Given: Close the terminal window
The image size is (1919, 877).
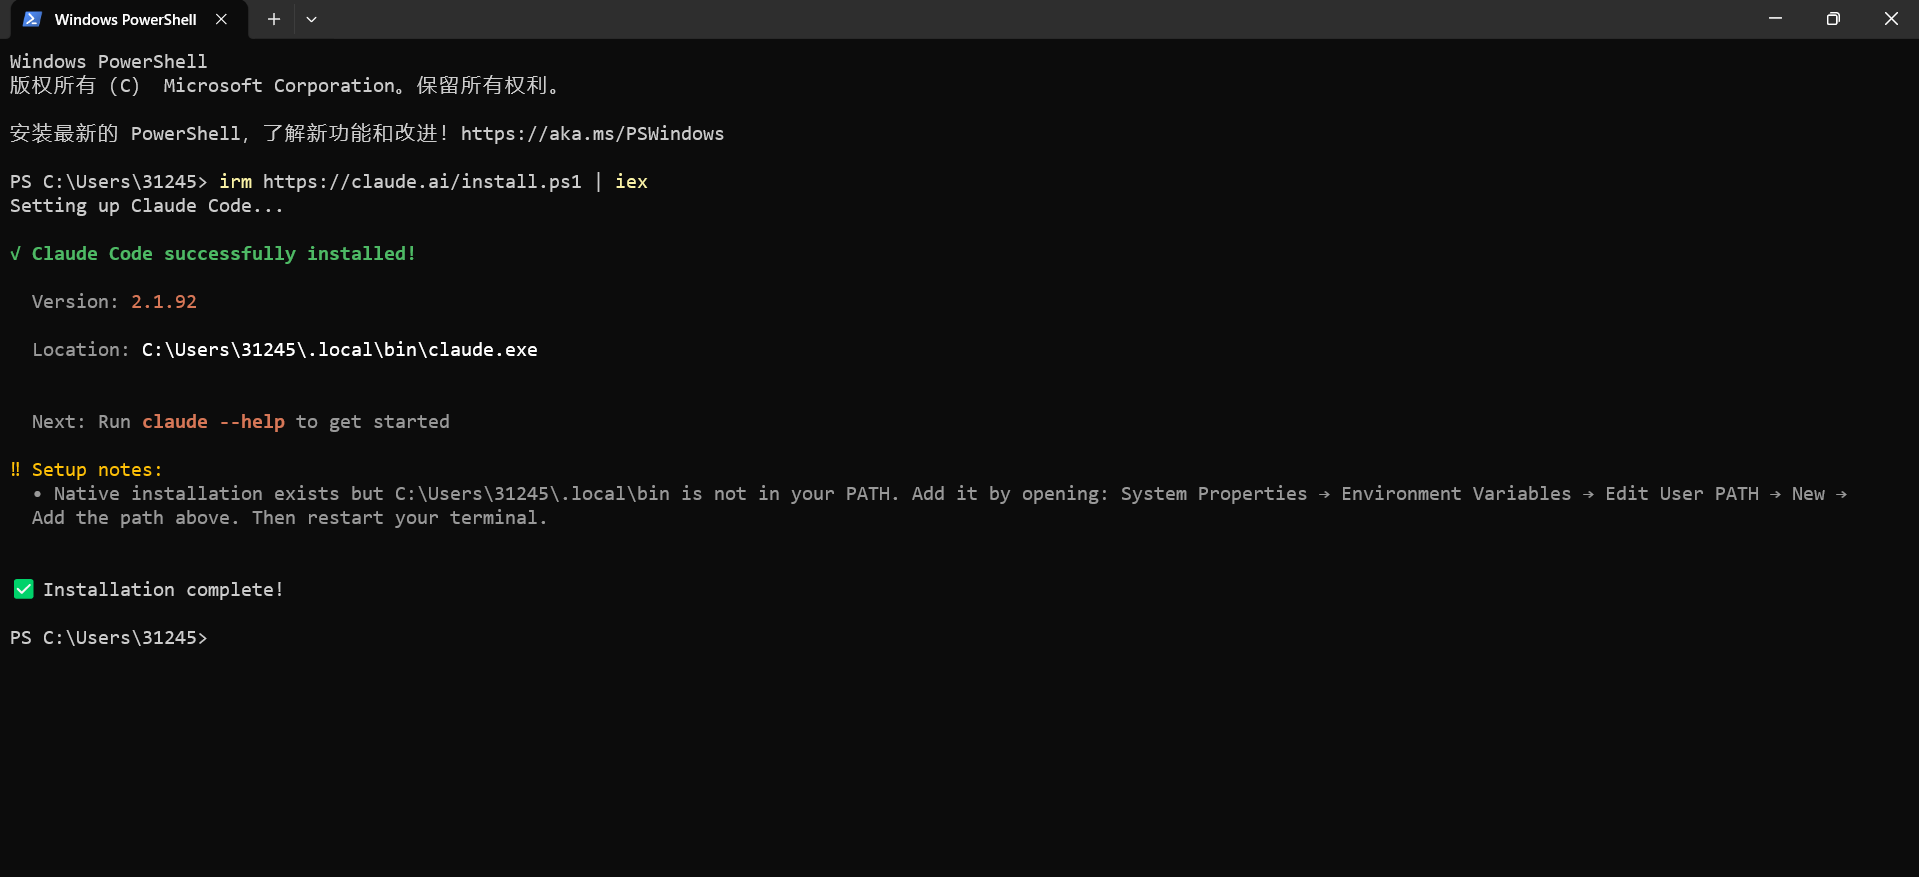Looking at the screenshot, I should tap(1890, 19).
